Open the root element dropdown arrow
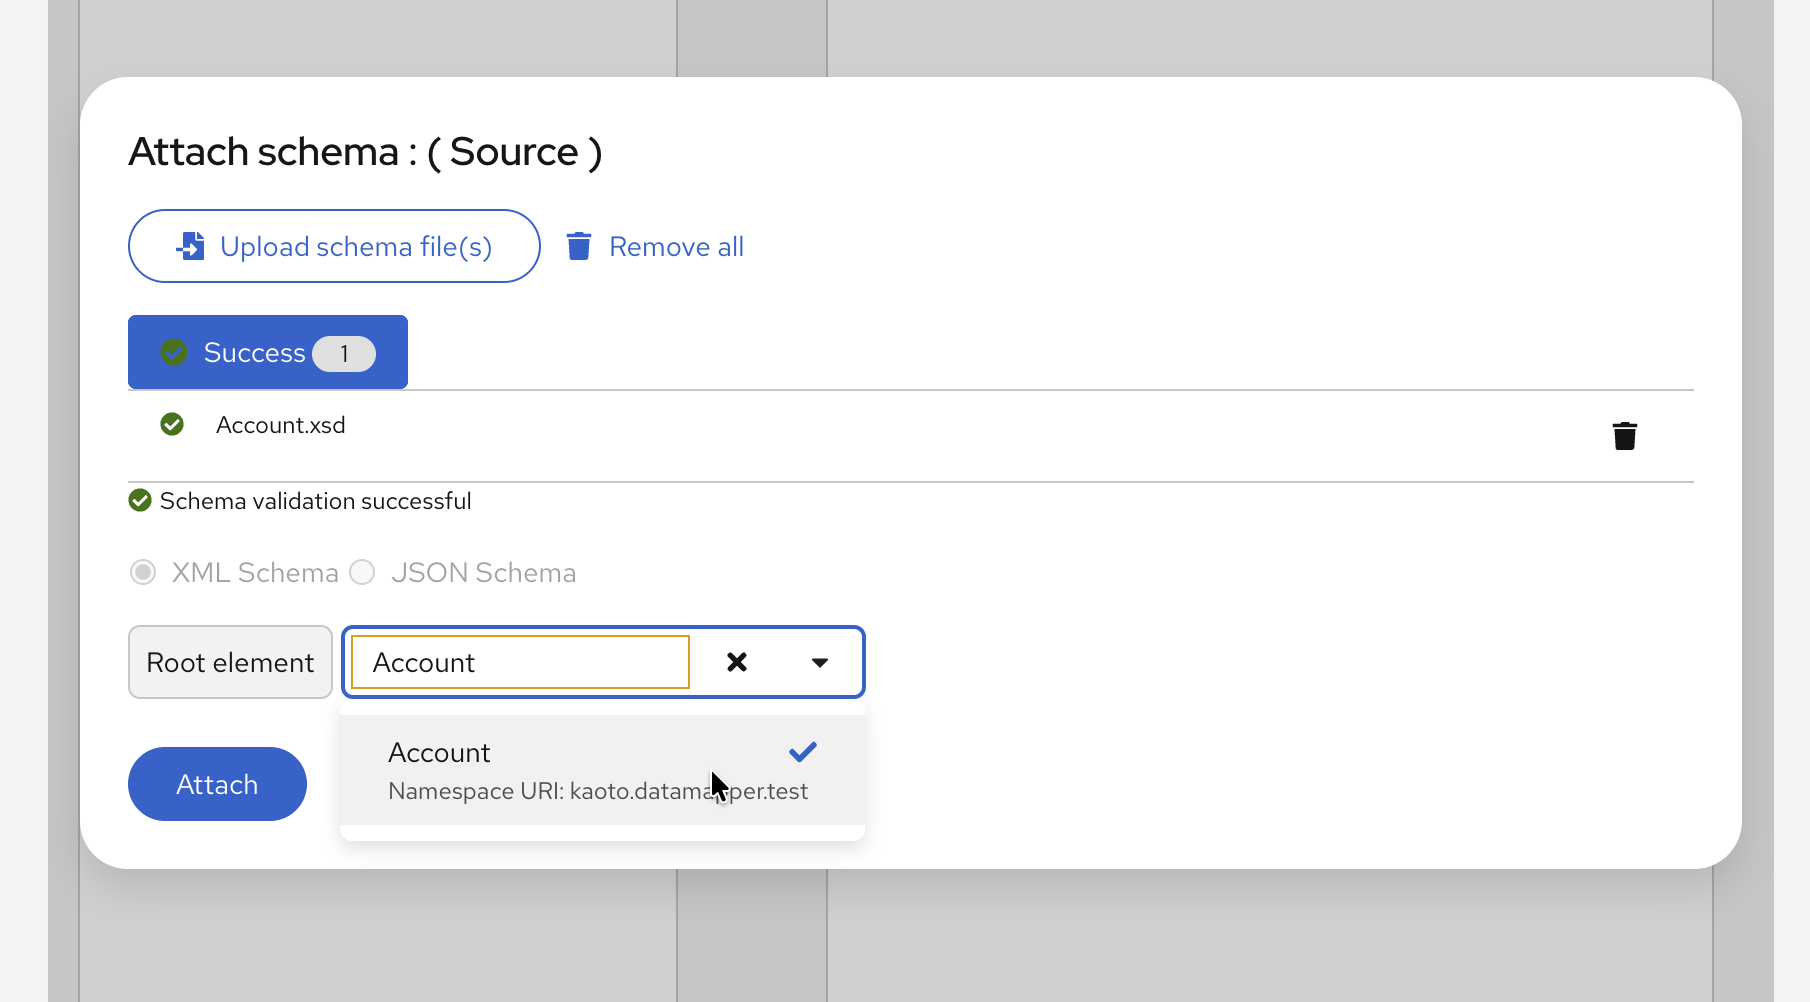Viewport: 1810px width, 1002px height. click(x=820, y=662)
